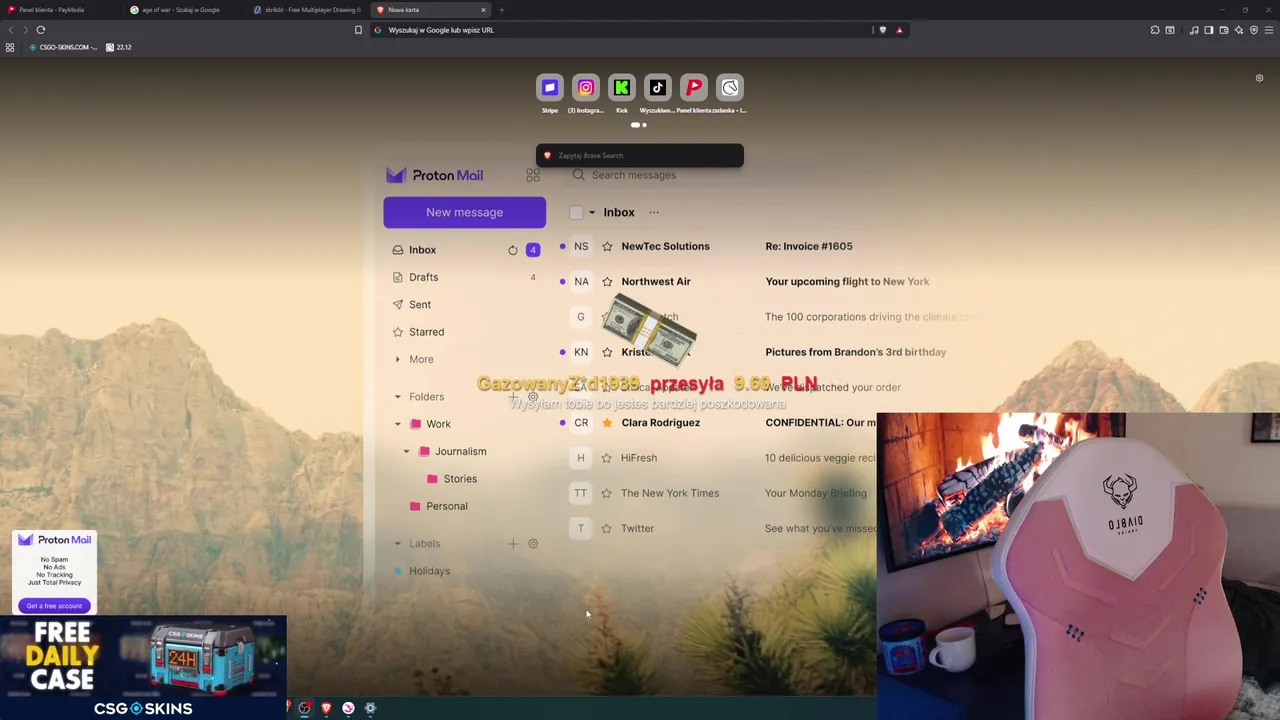
Task: Open the Extensions puzzle icon
Action: click(x=1155, y=30)
